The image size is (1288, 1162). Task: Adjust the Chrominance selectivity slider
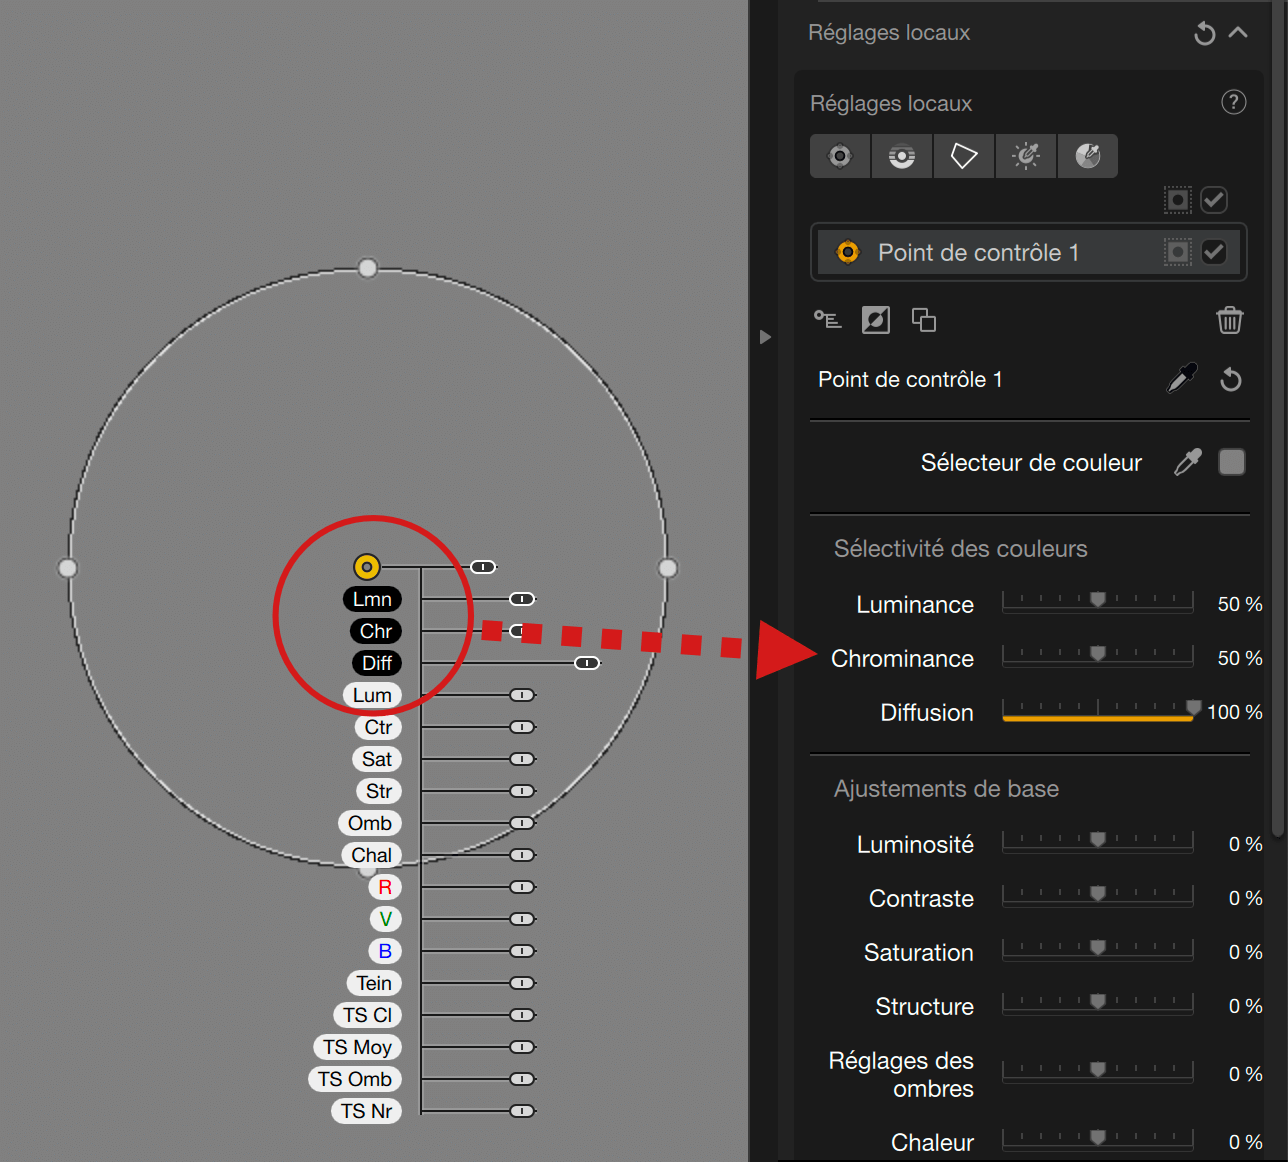pos(1098,655)
